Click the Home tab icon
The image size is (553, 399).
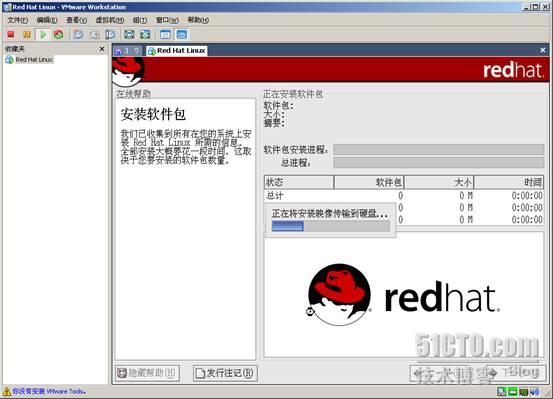[x=118, y=51]
